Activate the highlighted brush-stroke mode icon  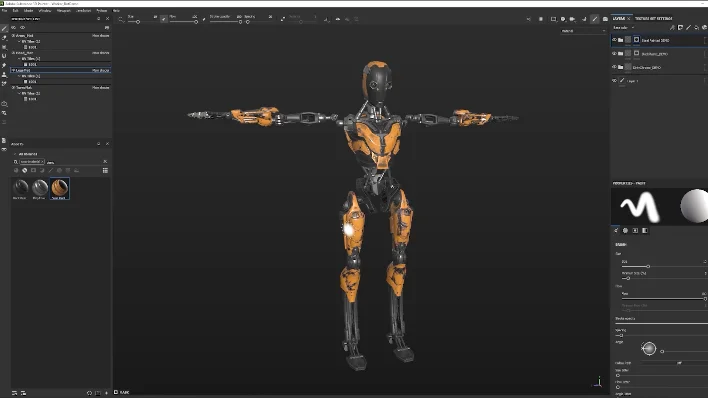595,19
